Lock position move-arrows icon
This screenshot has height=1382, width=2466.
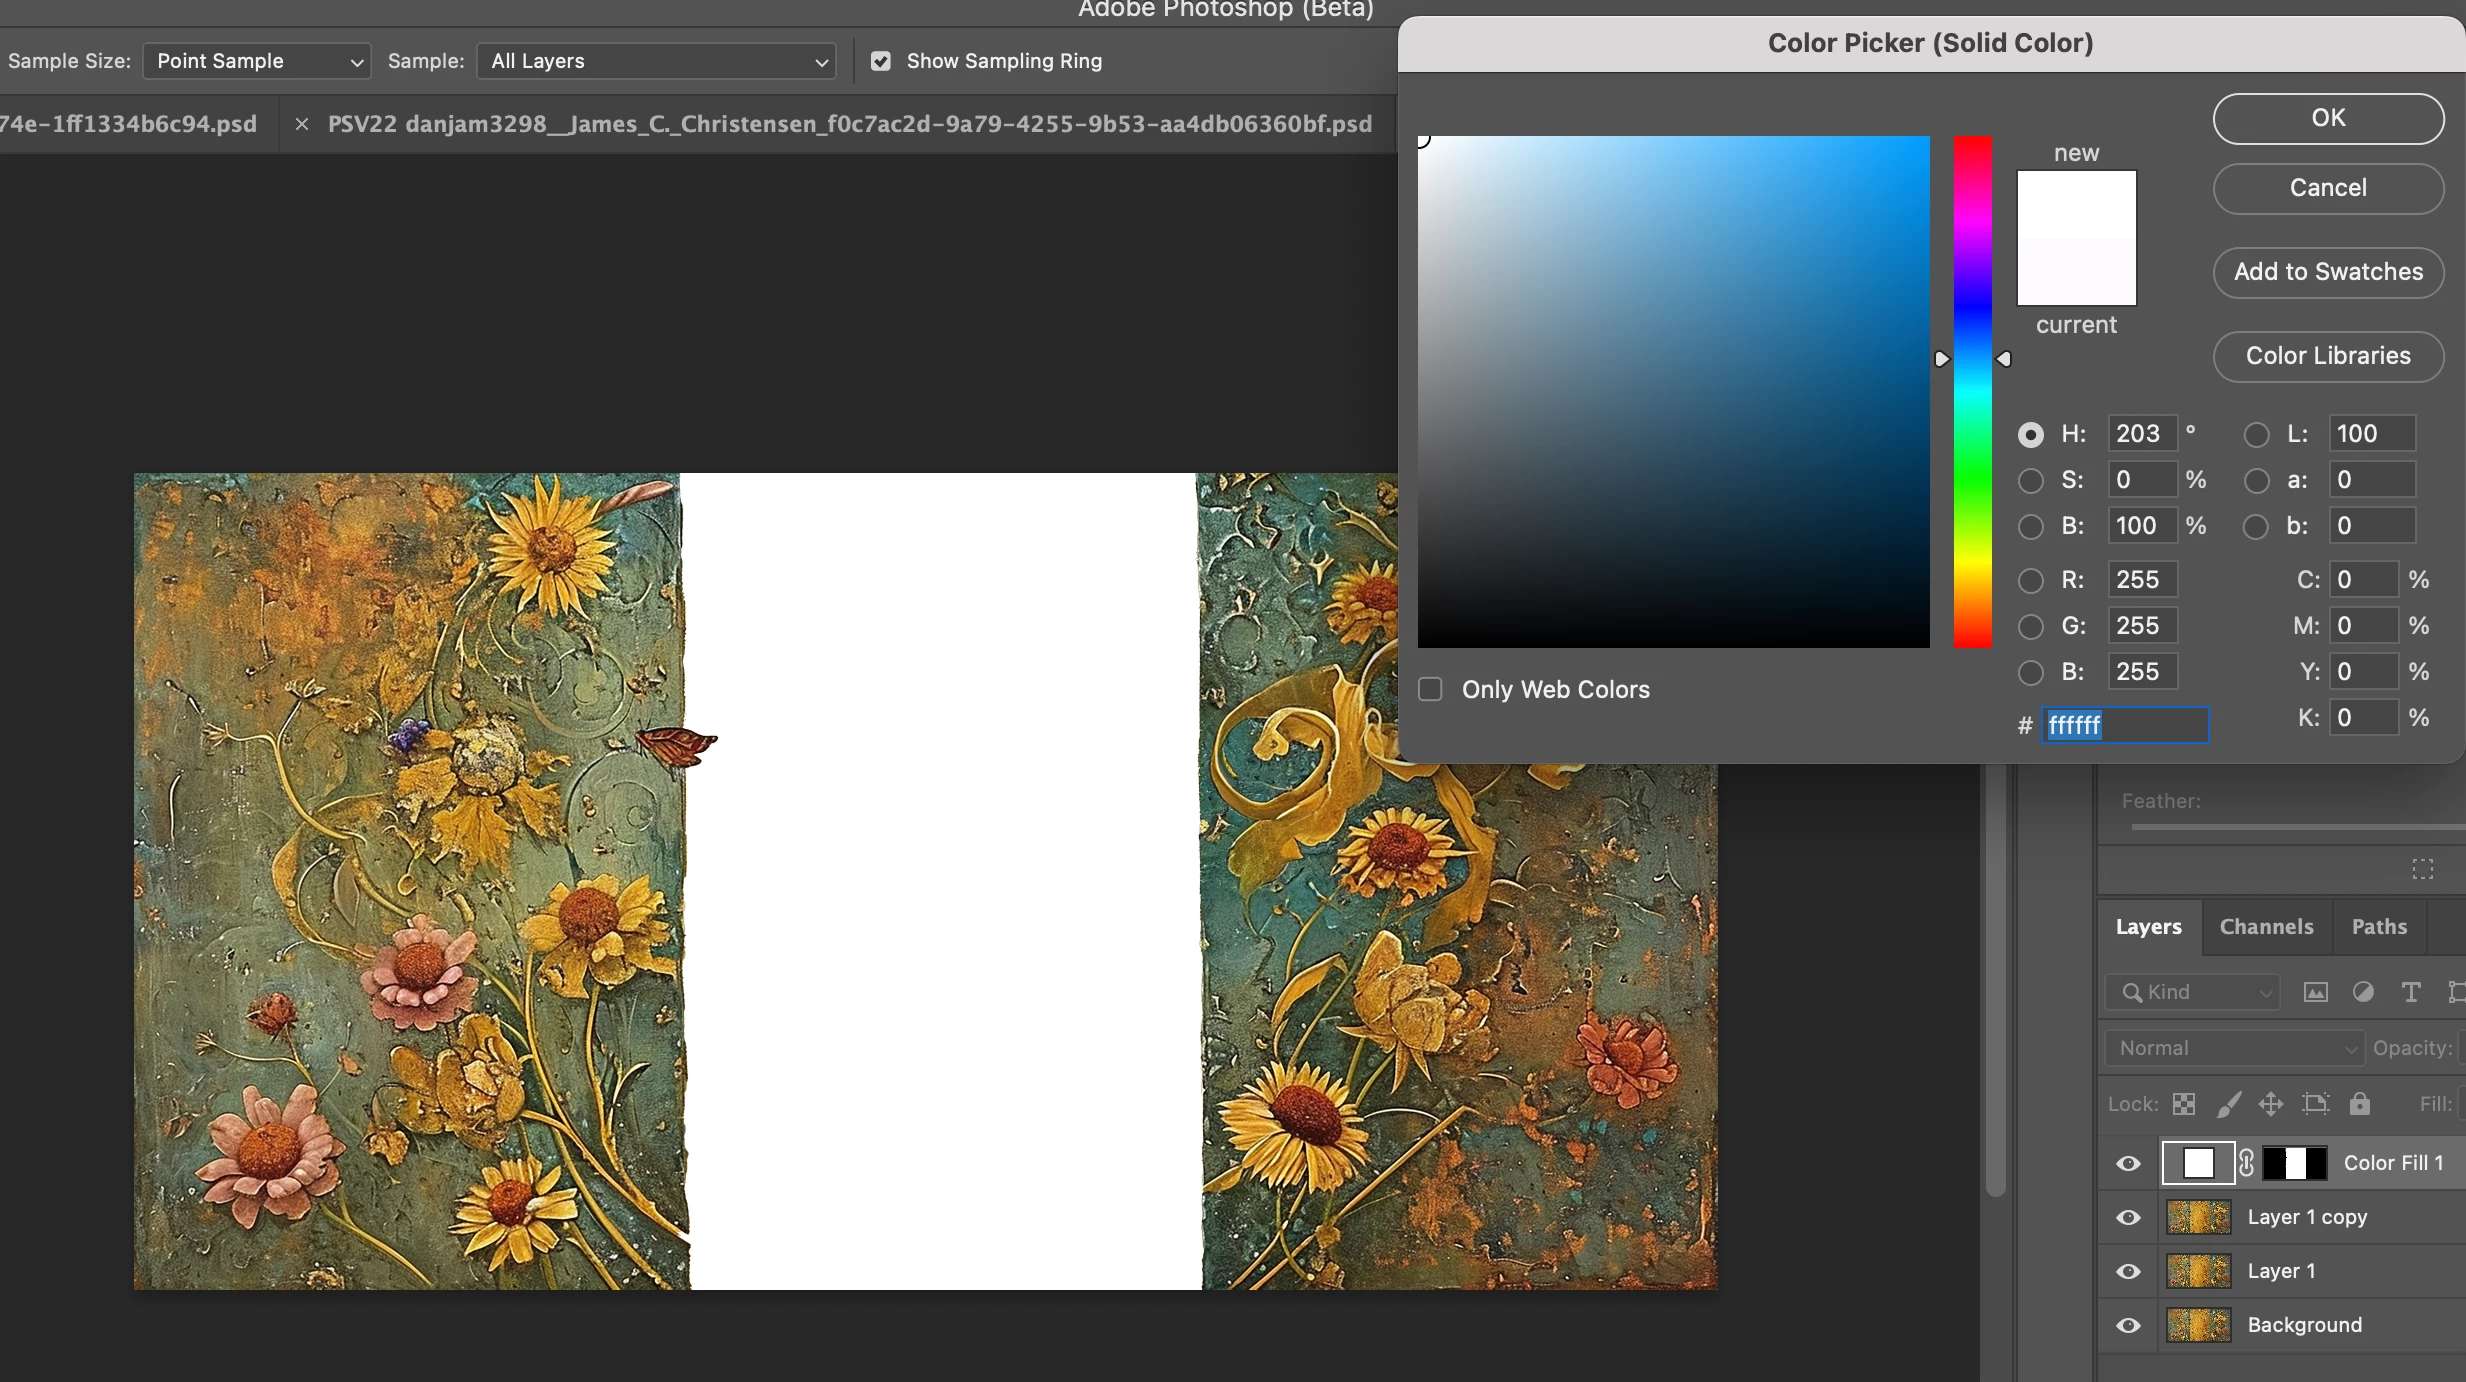click(x=2271, y=1104)
